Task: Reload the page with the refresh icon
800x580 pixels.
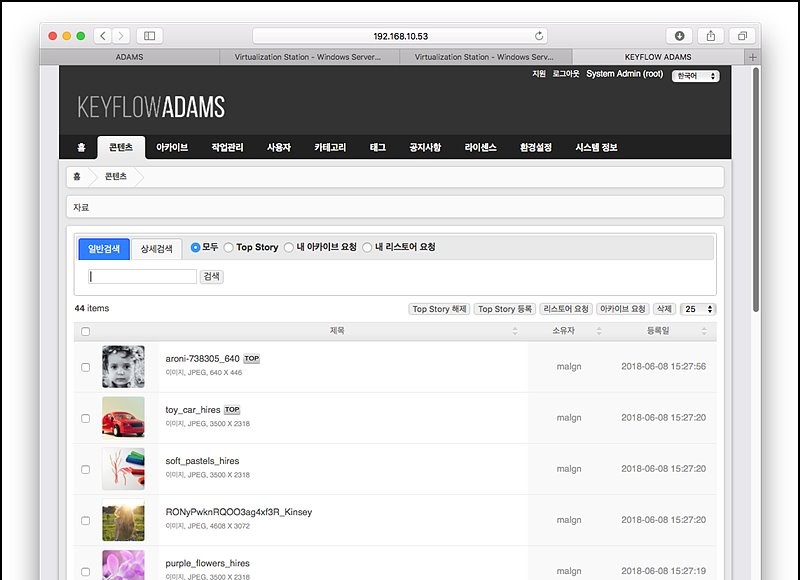Action: click(539, 36)
